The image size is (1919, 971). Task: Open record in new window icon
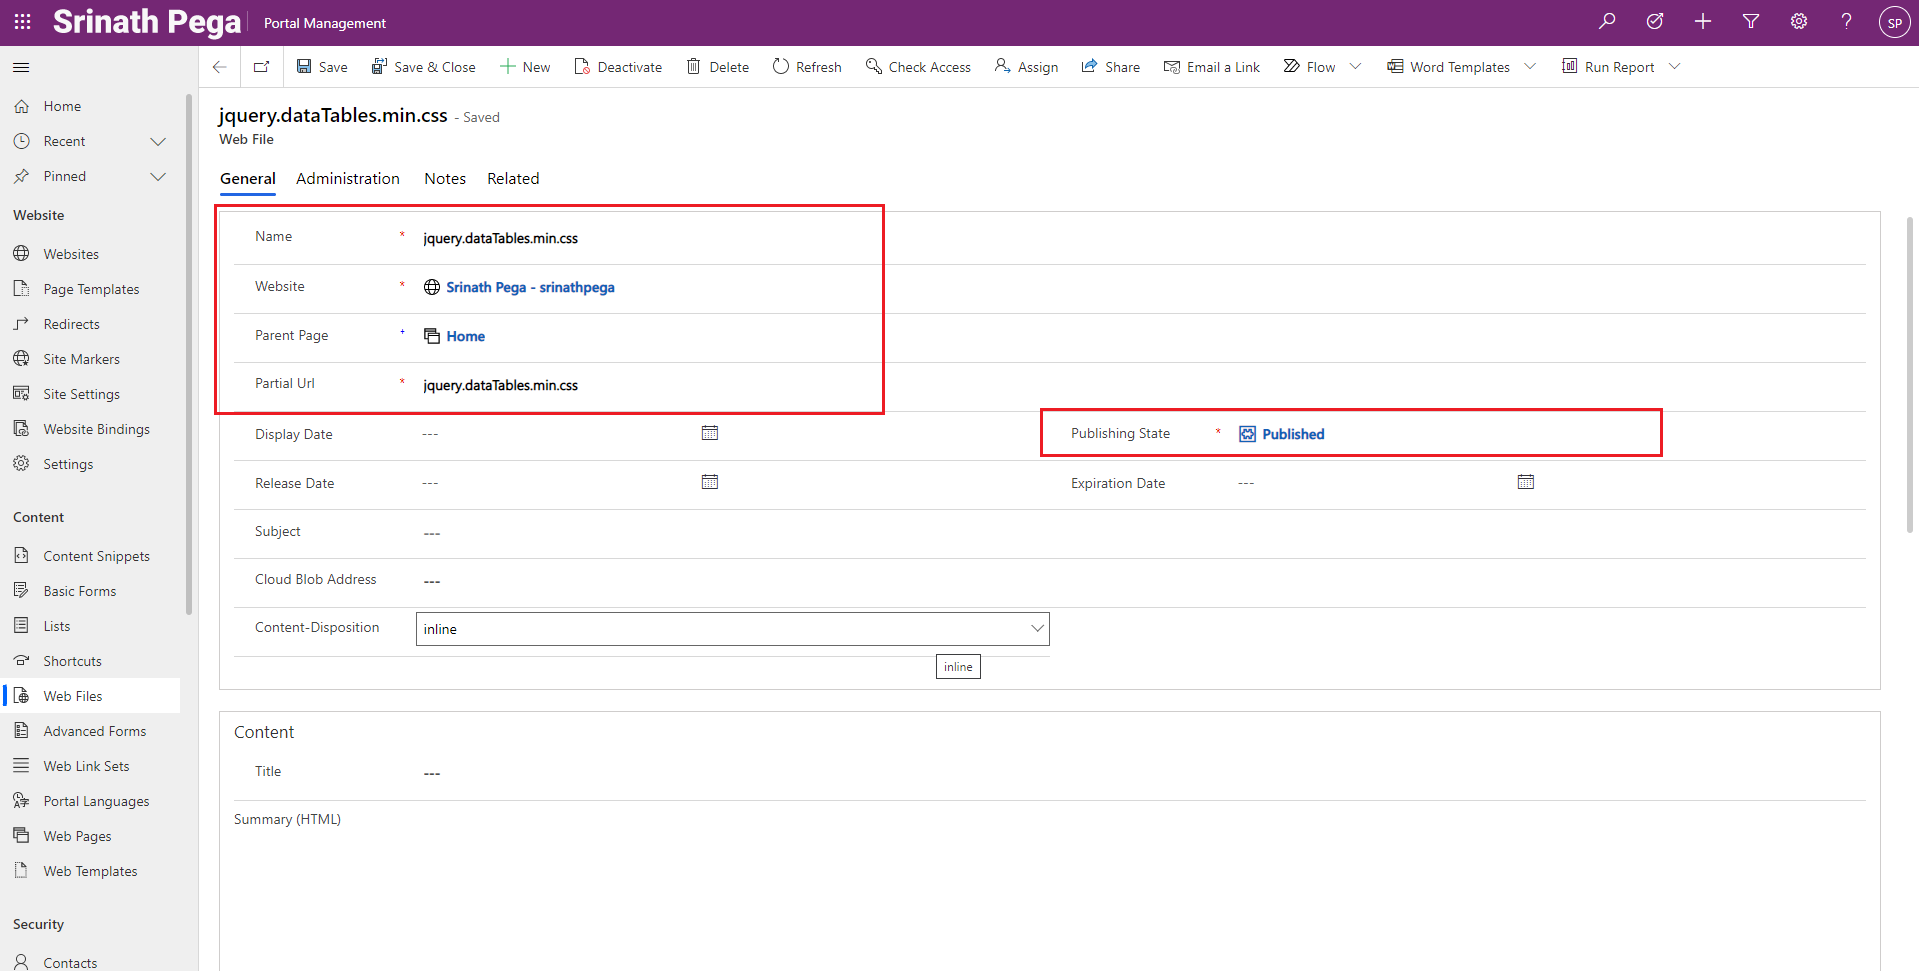pos(262,67)
